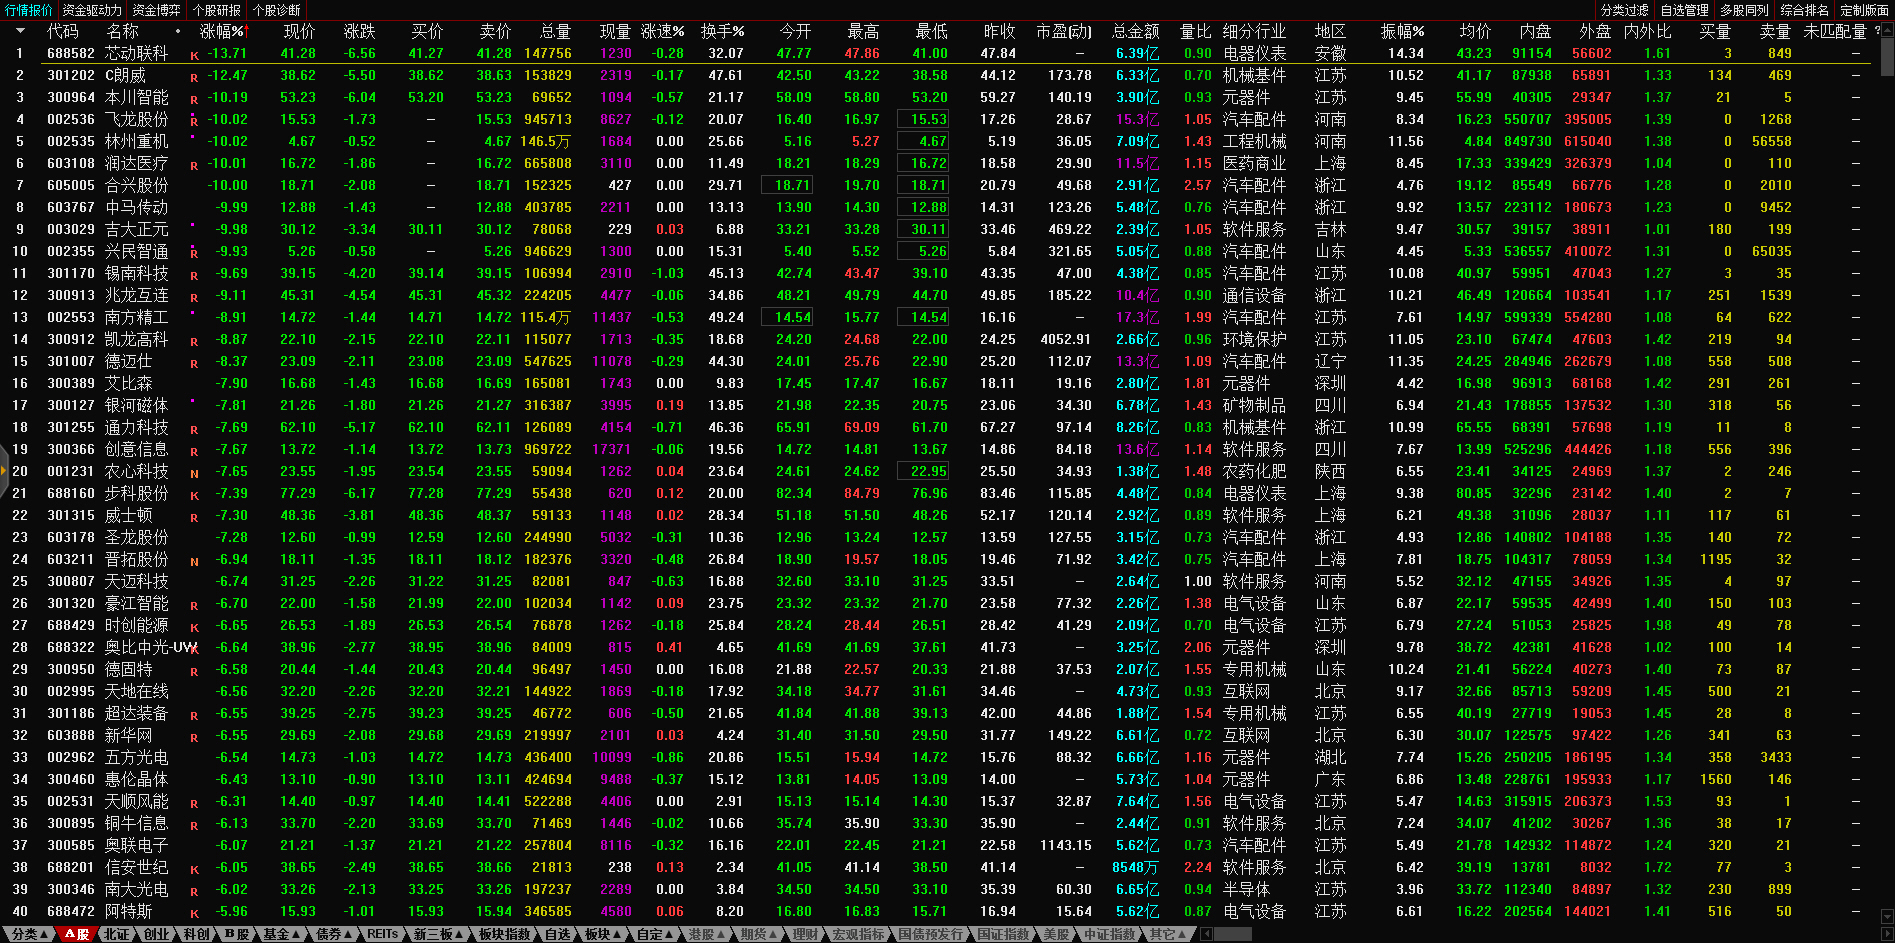
Task: Expand the 分类 dropdown in bottom tab bar
Action: tap(29, 934)
